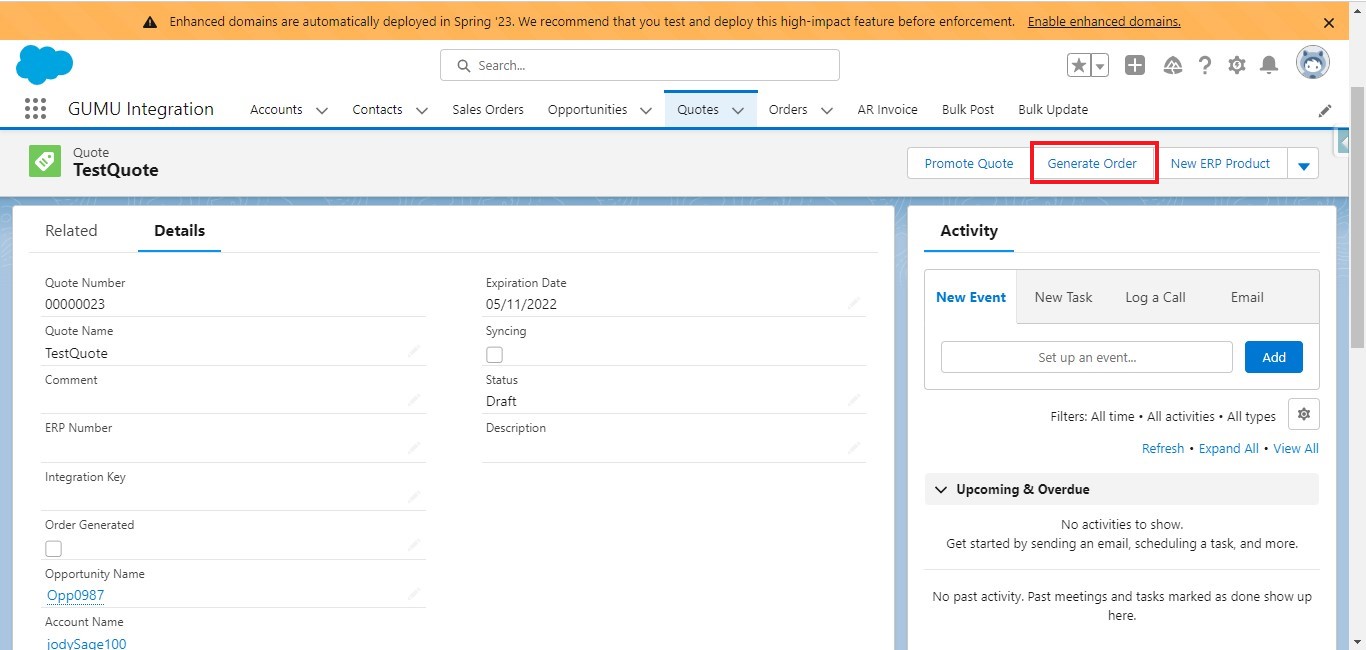Open the Bulk Update tab
1366x650 pixels.
(1053, 110)
